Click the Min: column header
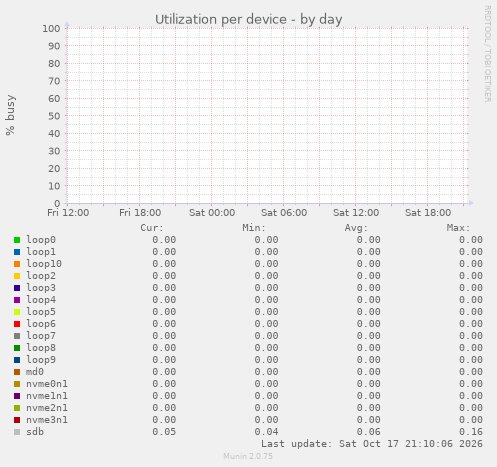Screen dimensions: 497x467 click(254, 228)
